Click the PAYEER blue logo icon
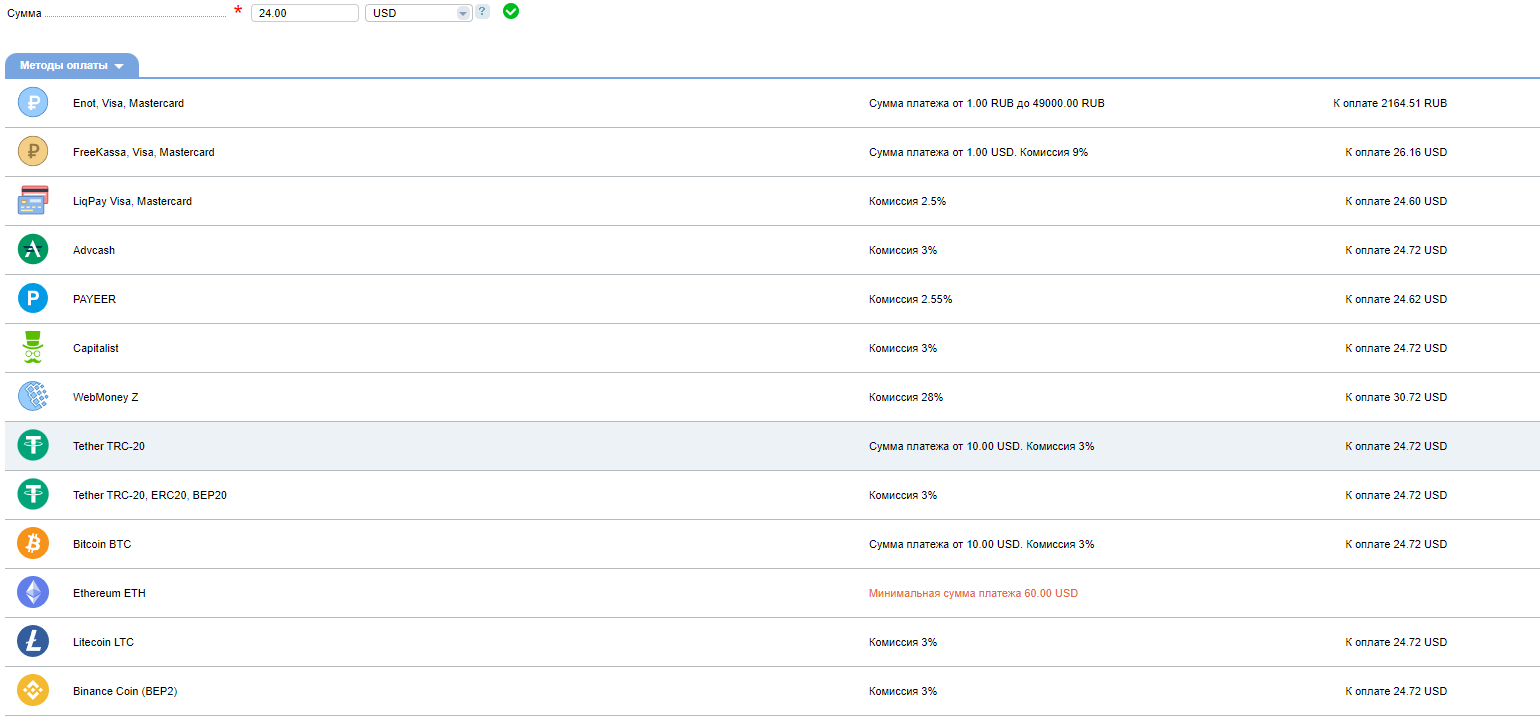Image resolution: width=1540 pixels, height=716 pixels. (33, 298)
